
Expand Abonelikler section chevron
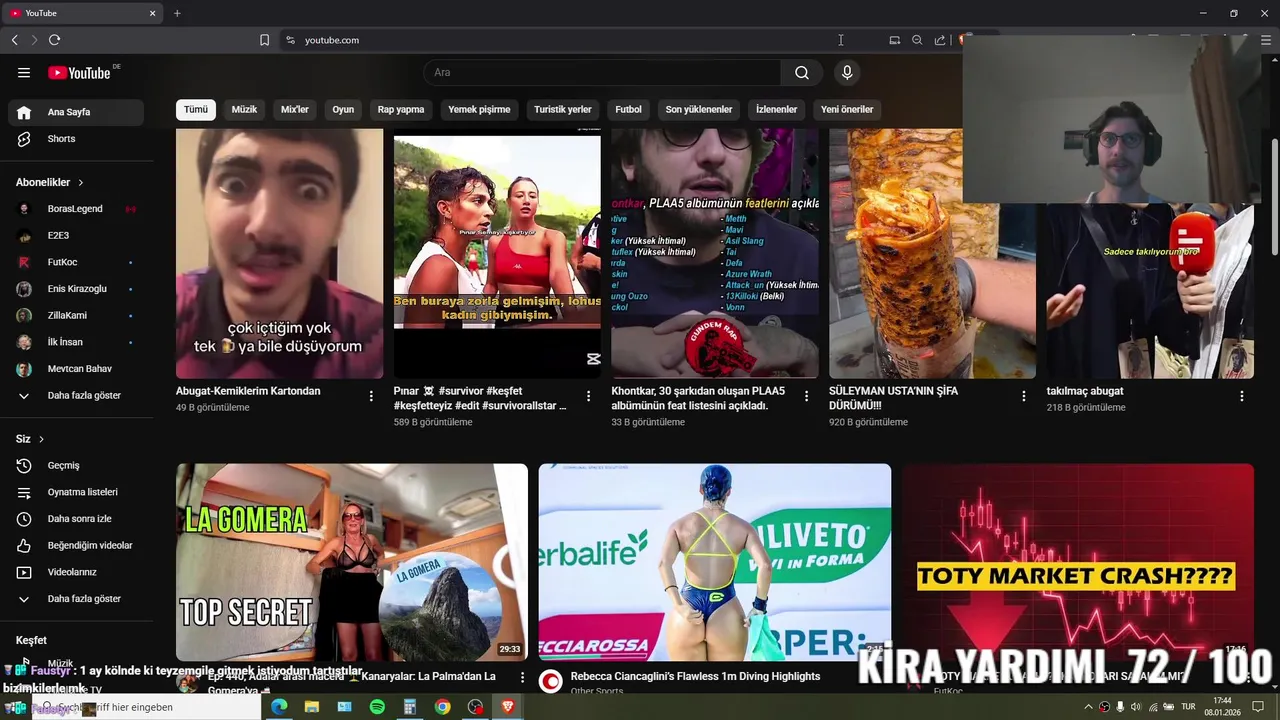(x=81, y=183)
